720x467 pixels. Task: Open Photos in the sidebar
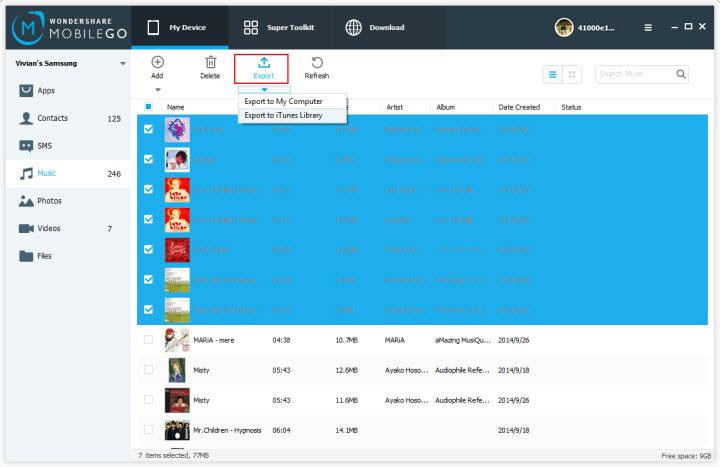pyautogui.click(x=69, y=201)
